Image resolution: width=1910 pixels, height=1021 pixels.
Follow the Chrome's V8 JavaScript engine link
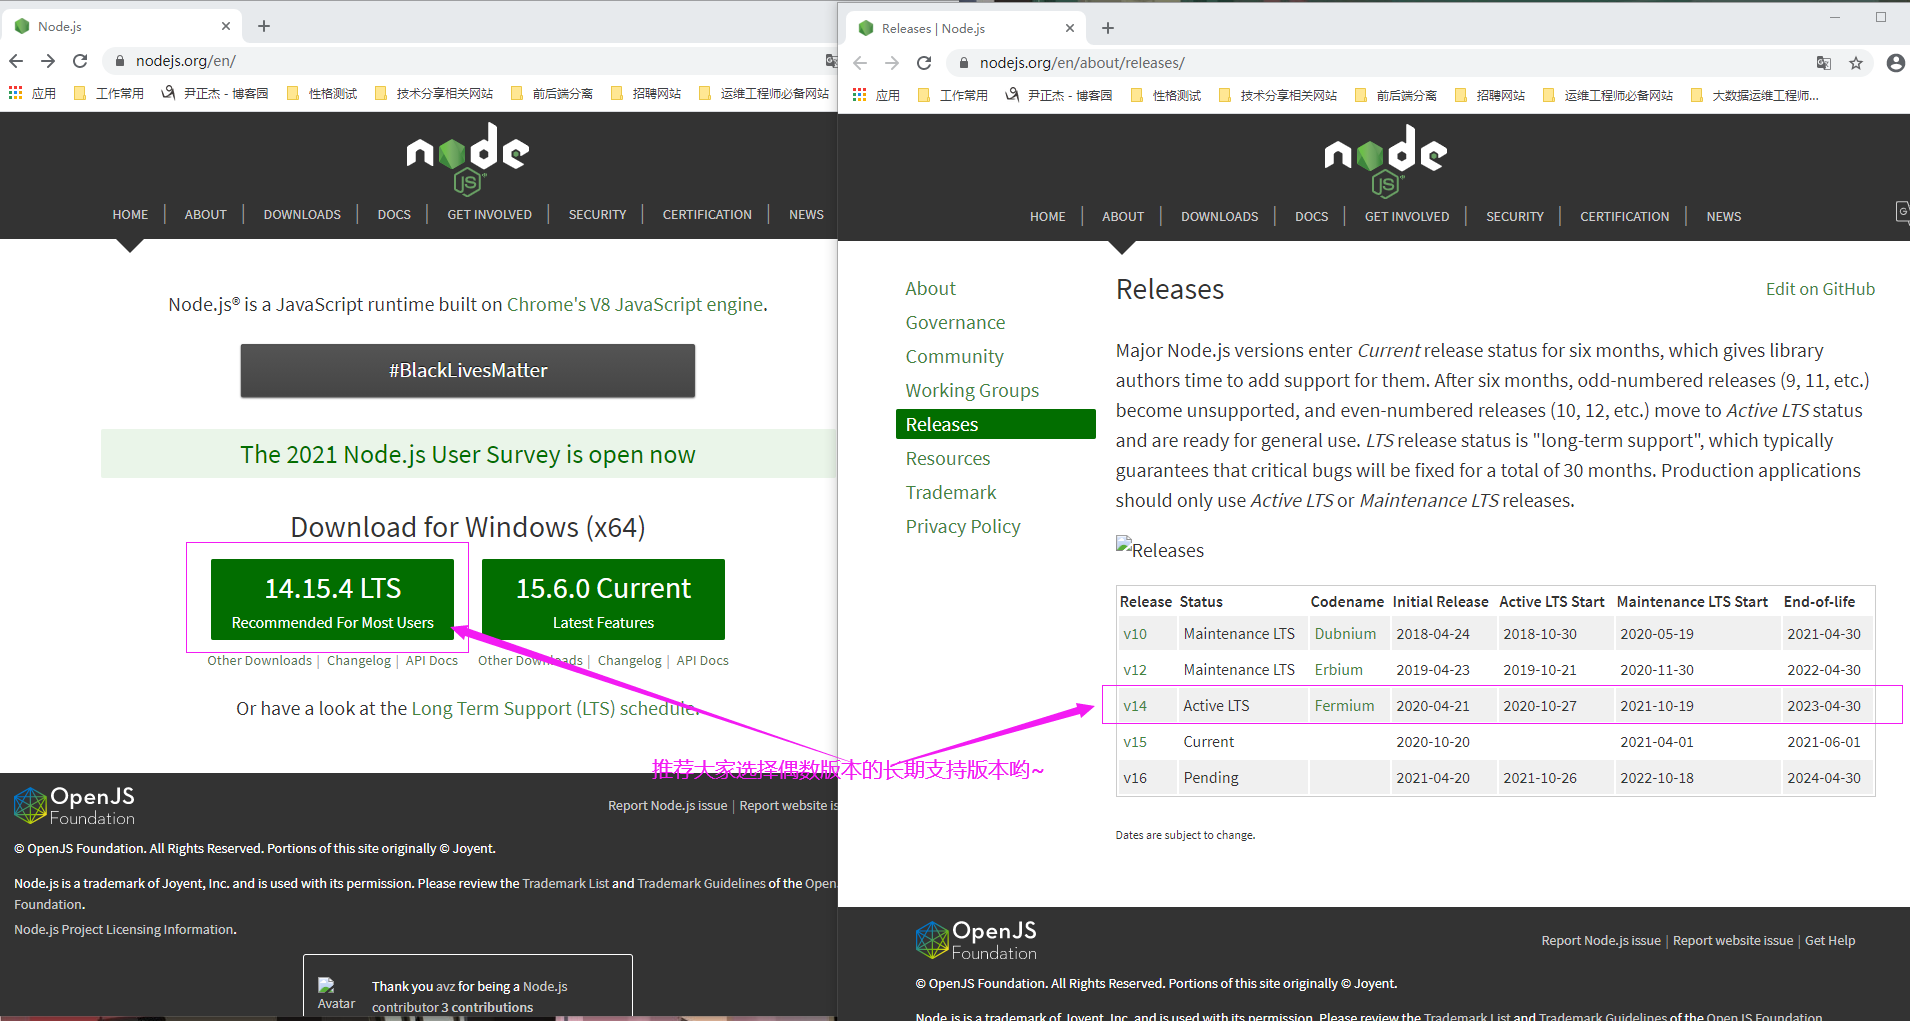coord(635,304)
